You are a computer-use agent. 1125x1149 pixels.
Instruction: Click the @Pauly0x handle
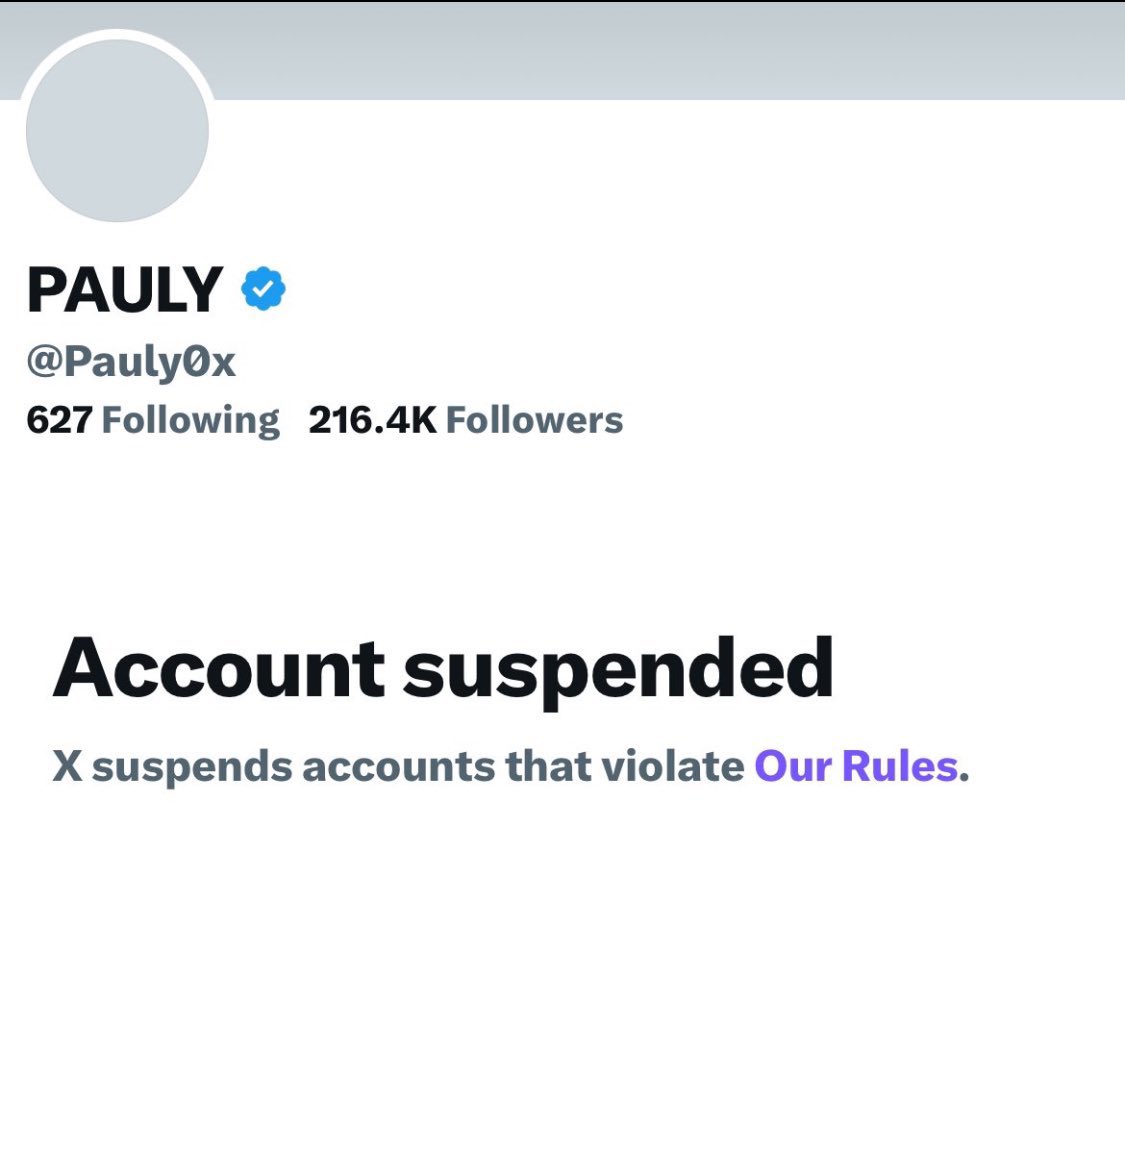click(131, 361)
